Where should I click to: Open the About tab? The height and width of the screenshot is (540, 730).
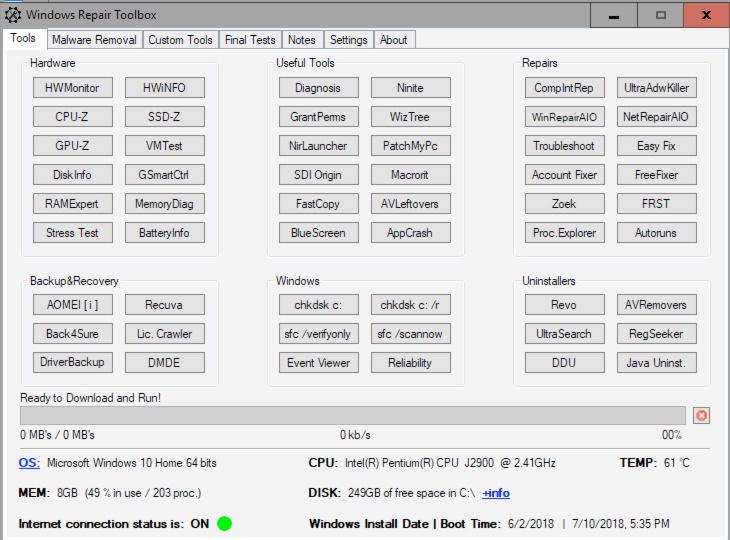[394, 40]
